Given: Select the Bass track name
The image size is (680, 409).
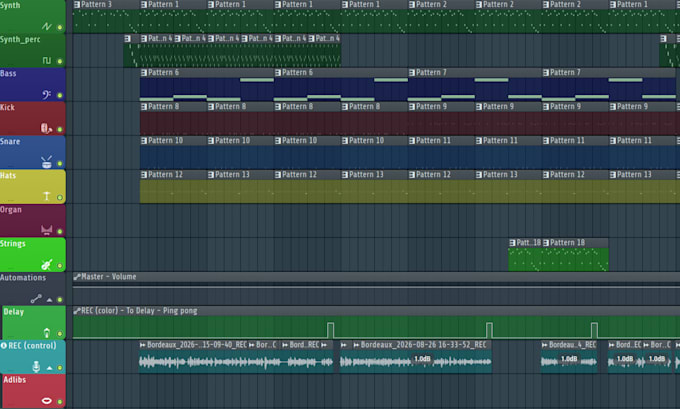Looking at the screenshot, I should [8, 73].
